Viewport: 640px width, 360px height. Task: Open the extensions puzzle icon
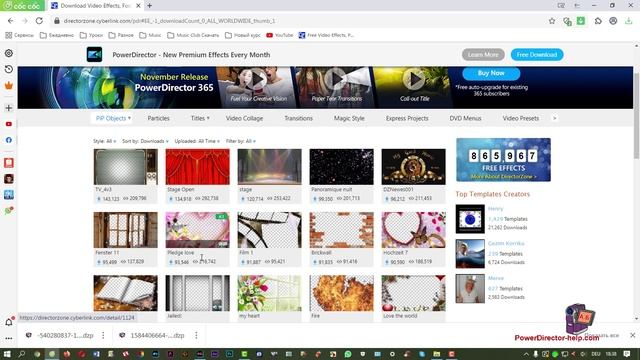[598, 21]
